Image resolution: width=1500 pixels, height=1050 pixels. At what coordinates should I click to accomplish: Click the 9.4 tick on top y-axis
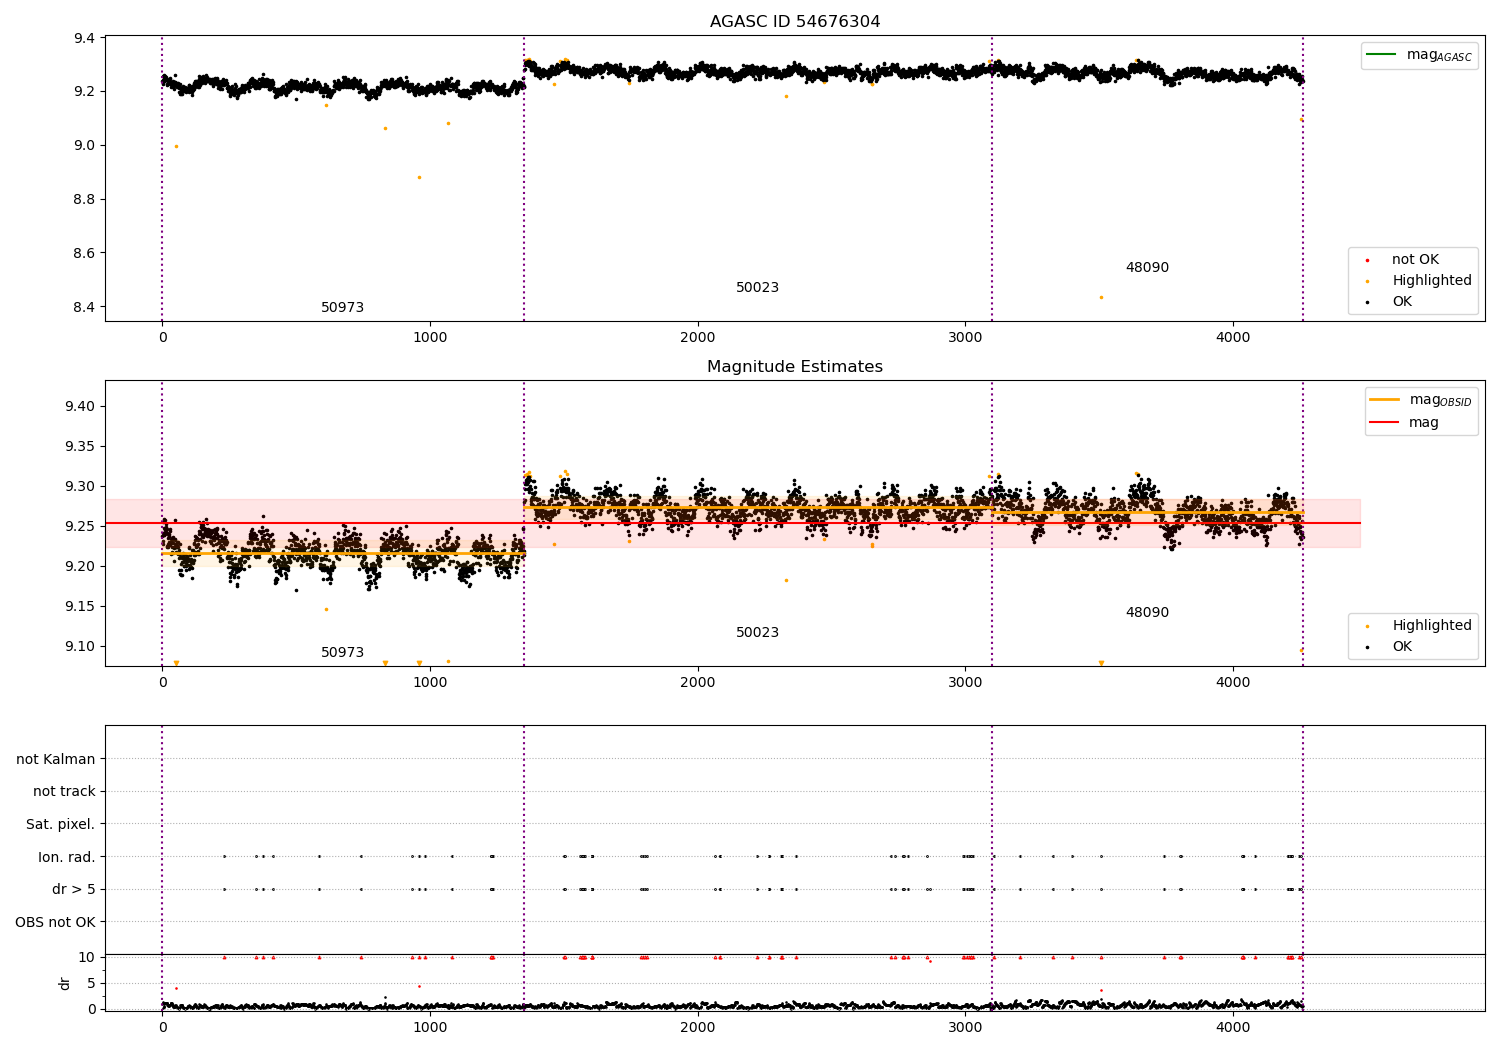coord(84,39)
